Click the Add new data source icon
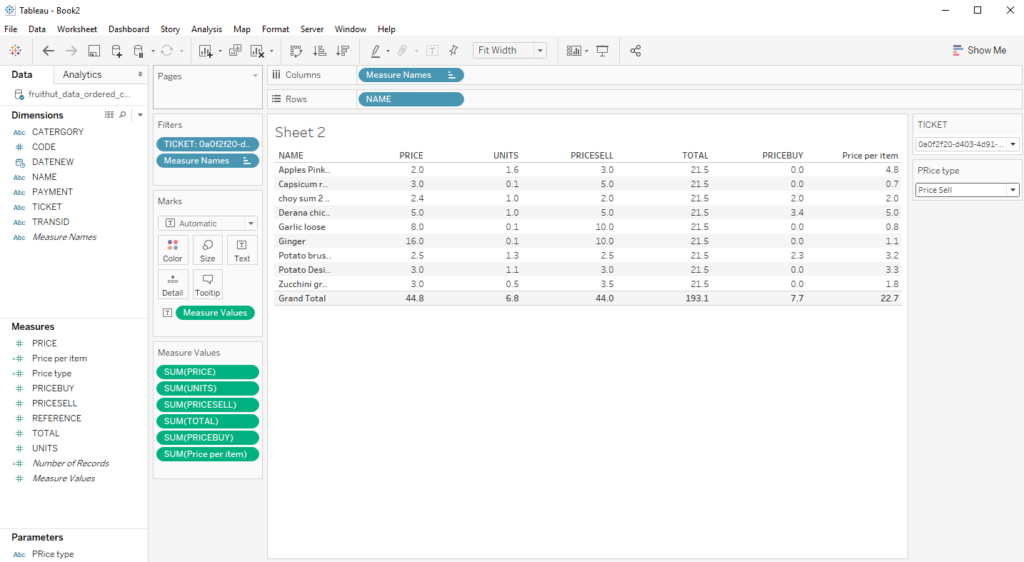Screen dimensions: 1024x562 coord(117,50)
